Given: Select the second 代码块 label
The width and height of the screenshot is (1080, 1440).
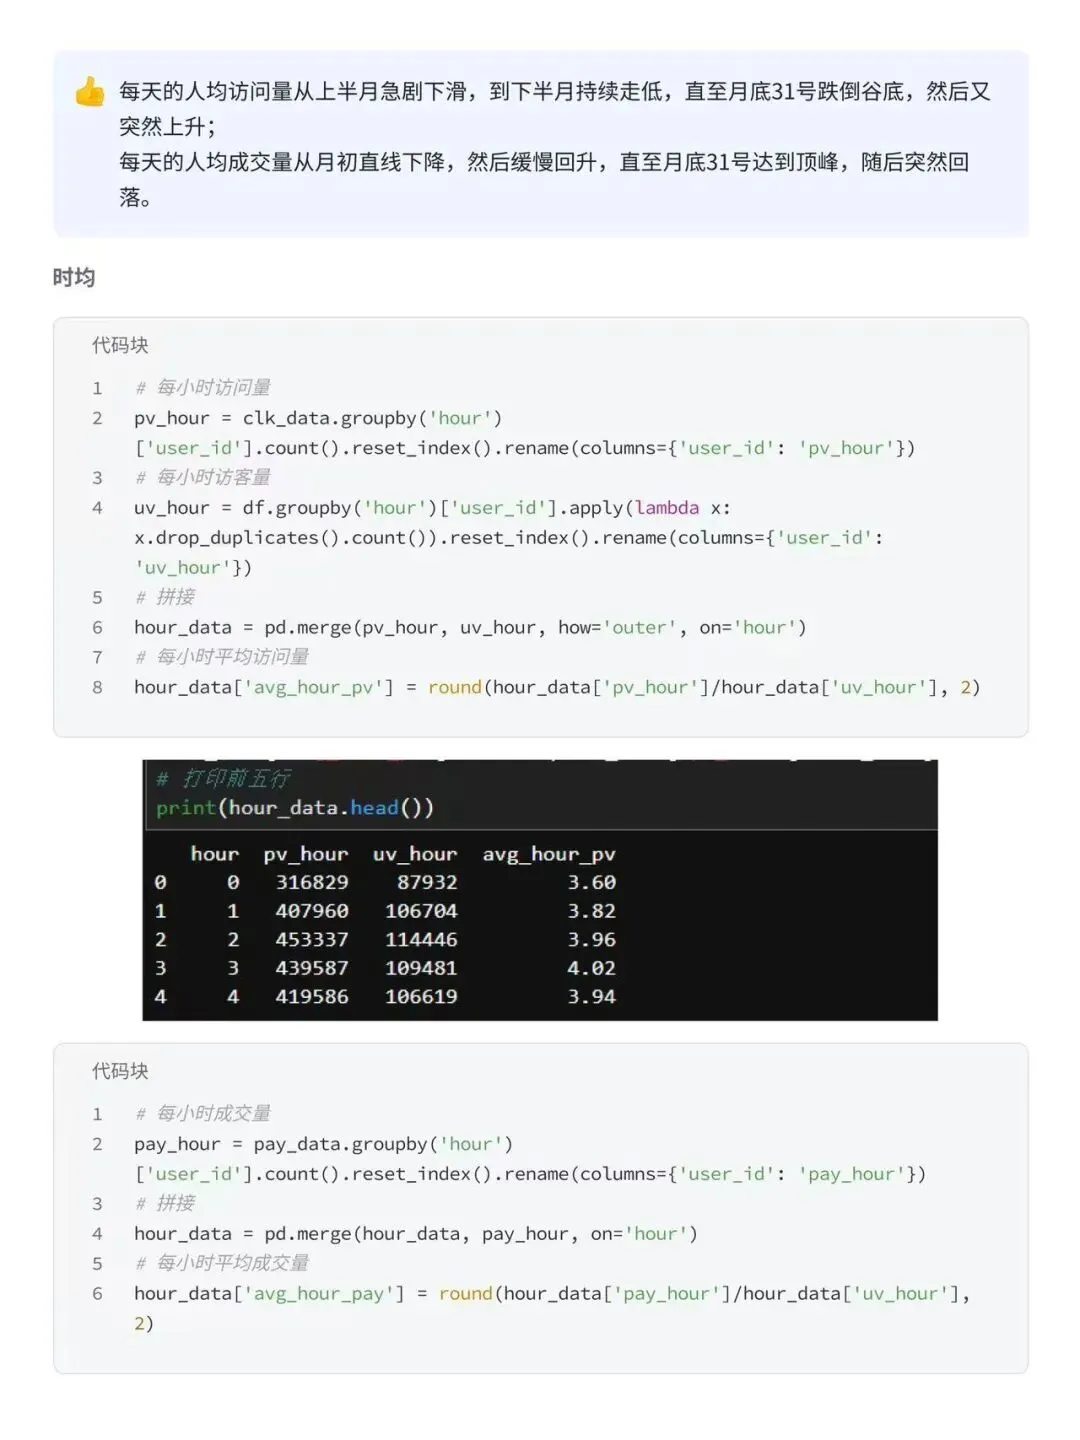Looking at the screenshot, I should coord(120,1071).
